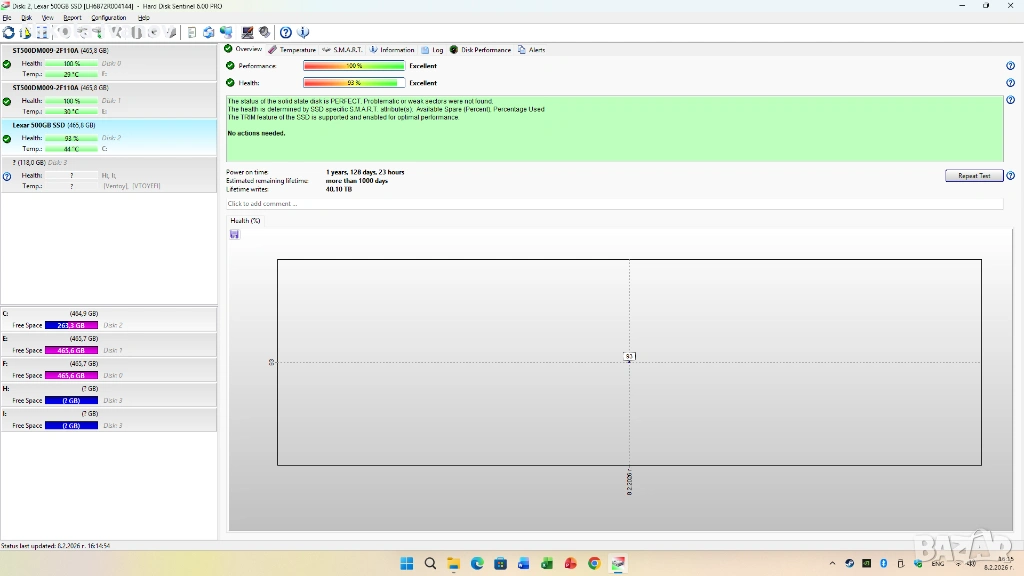Open the Report menu
1024x576 pixels.
tap(72, 18)
